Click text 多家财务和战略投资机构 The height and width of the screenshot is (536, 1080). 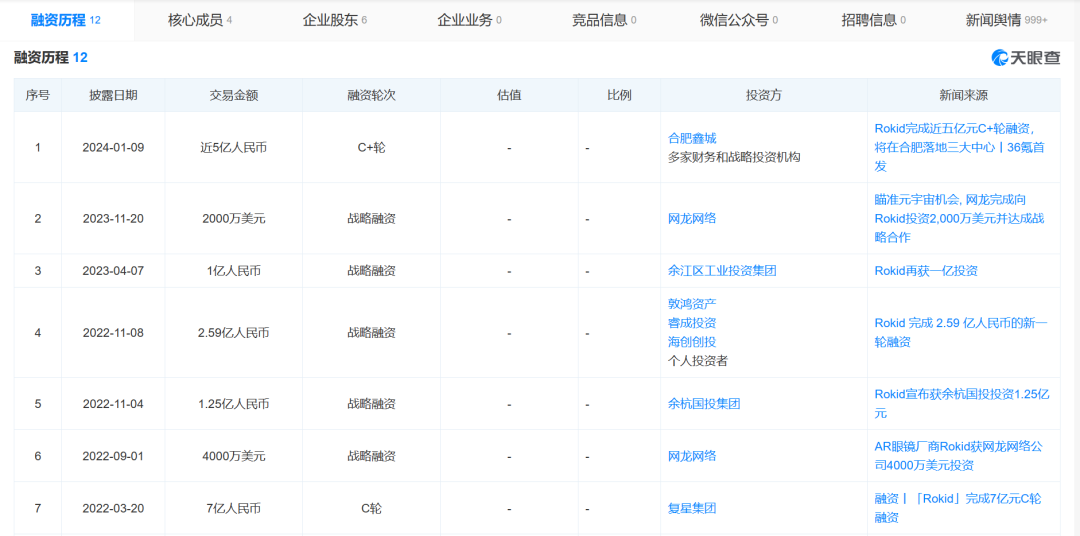tap(734, 157)
